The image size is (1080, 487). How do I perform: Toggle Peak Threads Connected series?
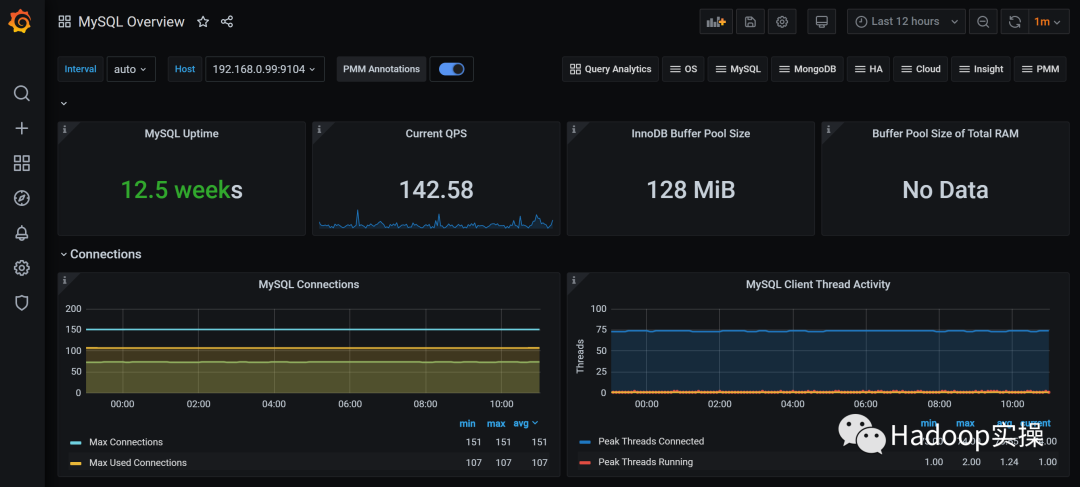click(651, 442)
